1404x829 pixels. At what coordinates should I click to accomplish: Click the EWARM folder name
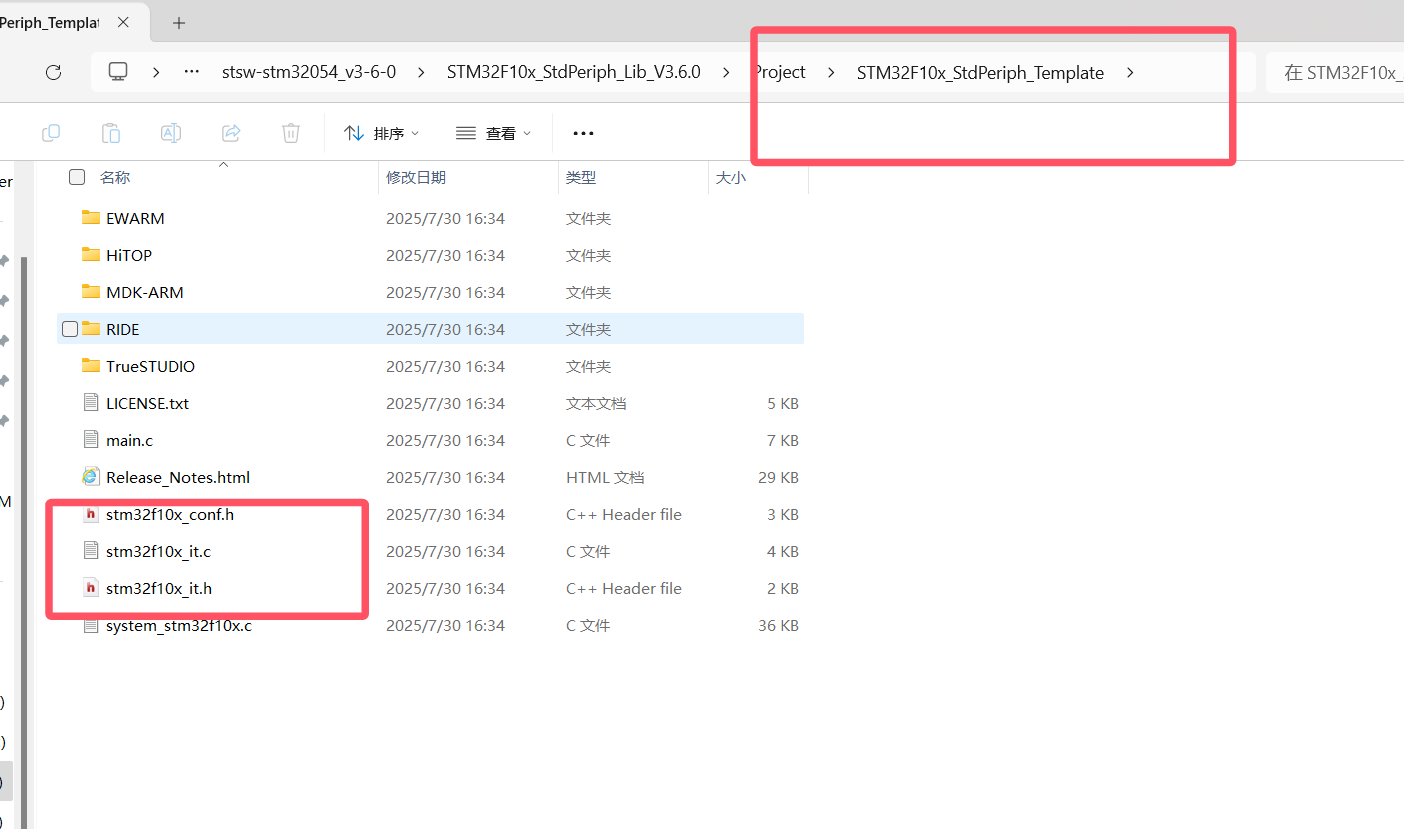point(135,218)
